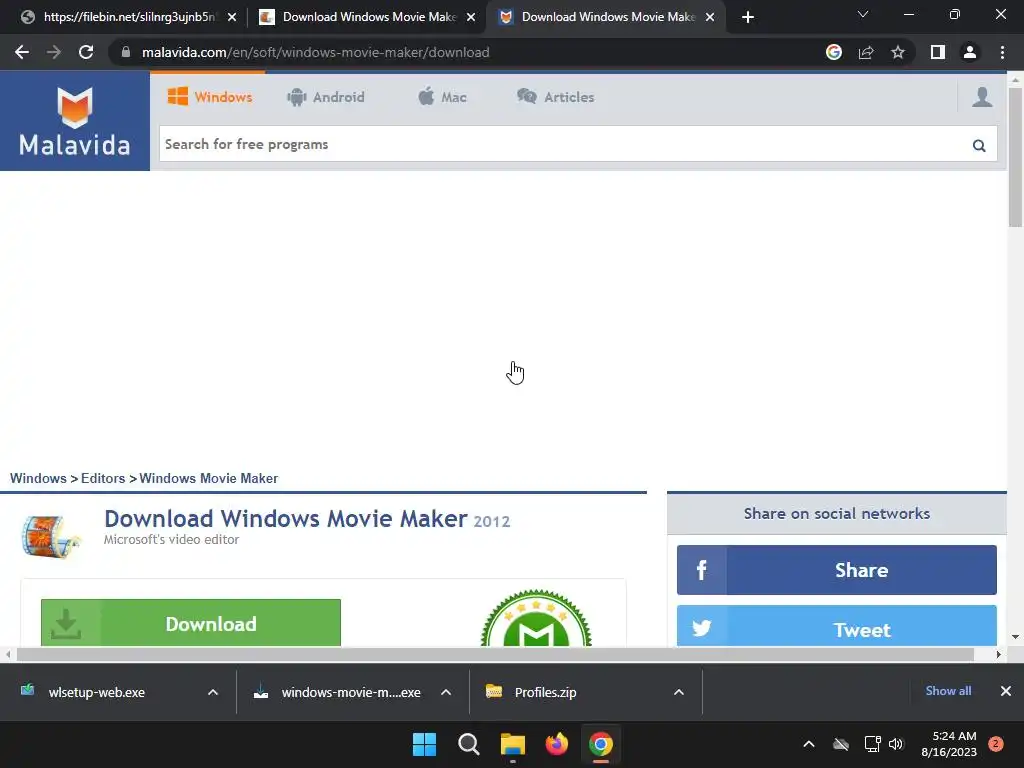The height and width of the screenshot is (768, 1024).
Task: Click the lock site info icon
Action: 125,52
